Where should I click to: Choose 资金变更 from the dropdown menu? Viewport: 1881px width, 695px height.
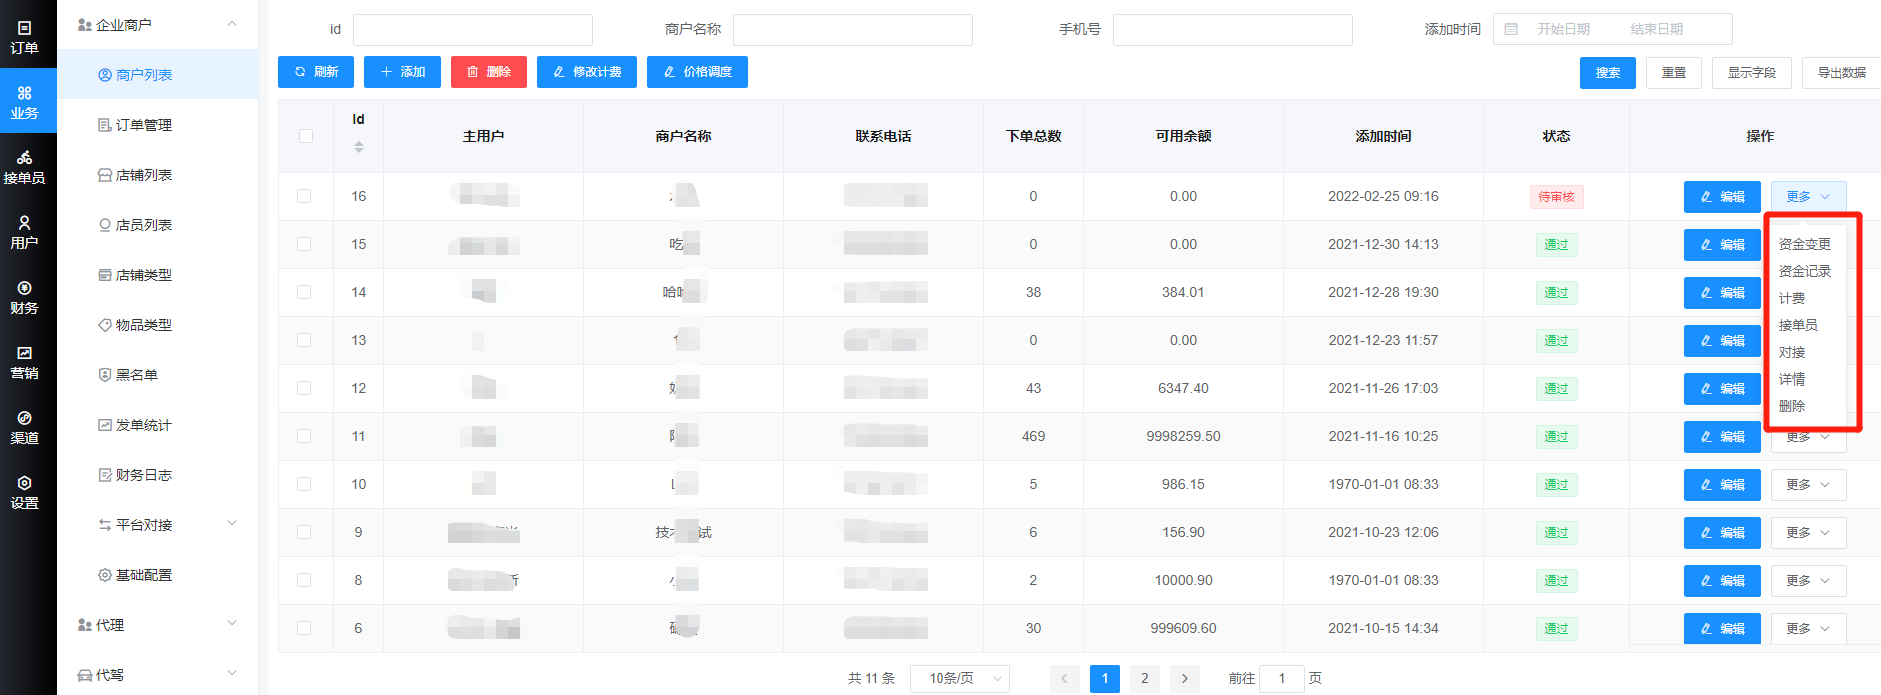1804,244
